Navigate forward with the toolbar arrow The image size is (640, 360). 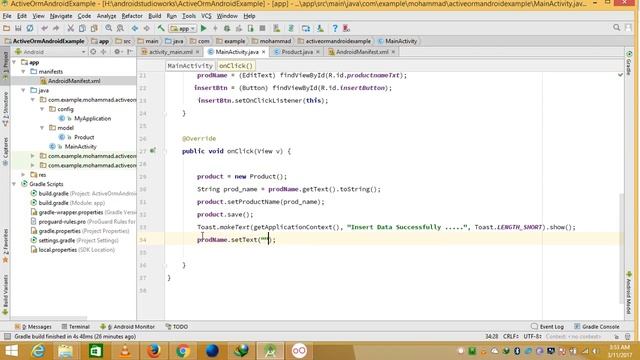(x=146, y=28)
